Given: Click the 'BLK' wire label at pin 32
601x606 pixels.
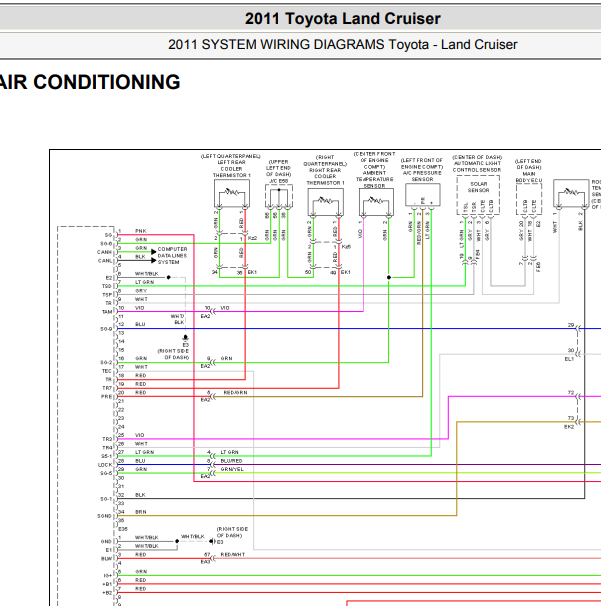Looking at the screenshot, I should [140, 495].
